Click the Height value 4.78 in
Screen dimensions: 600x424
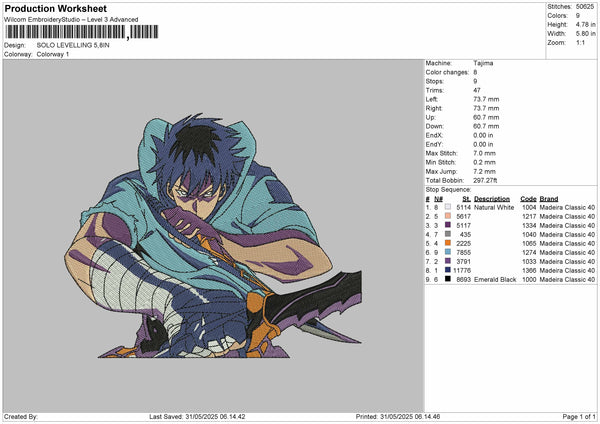(x=585, y=24)
